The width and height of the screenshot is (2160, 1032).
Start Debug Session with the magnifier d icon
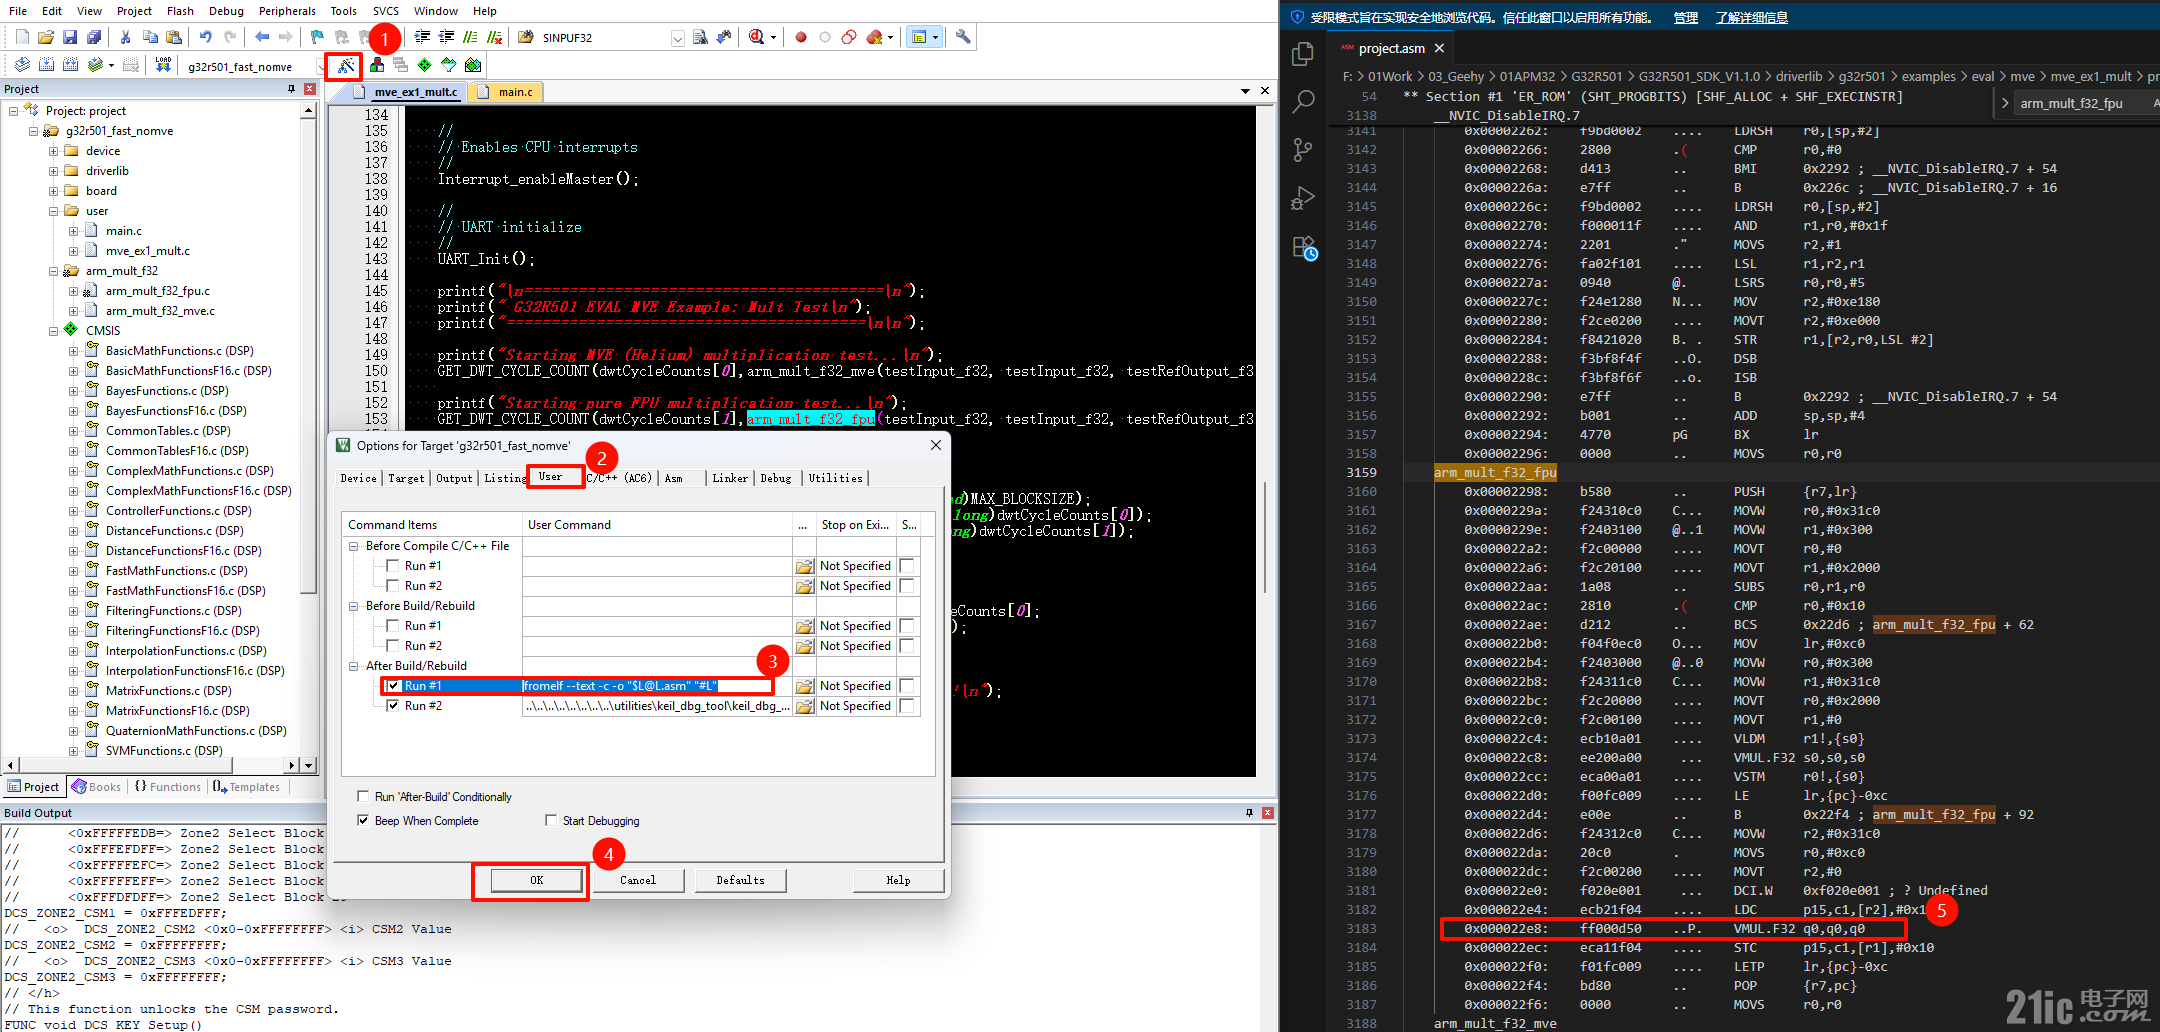757,37
